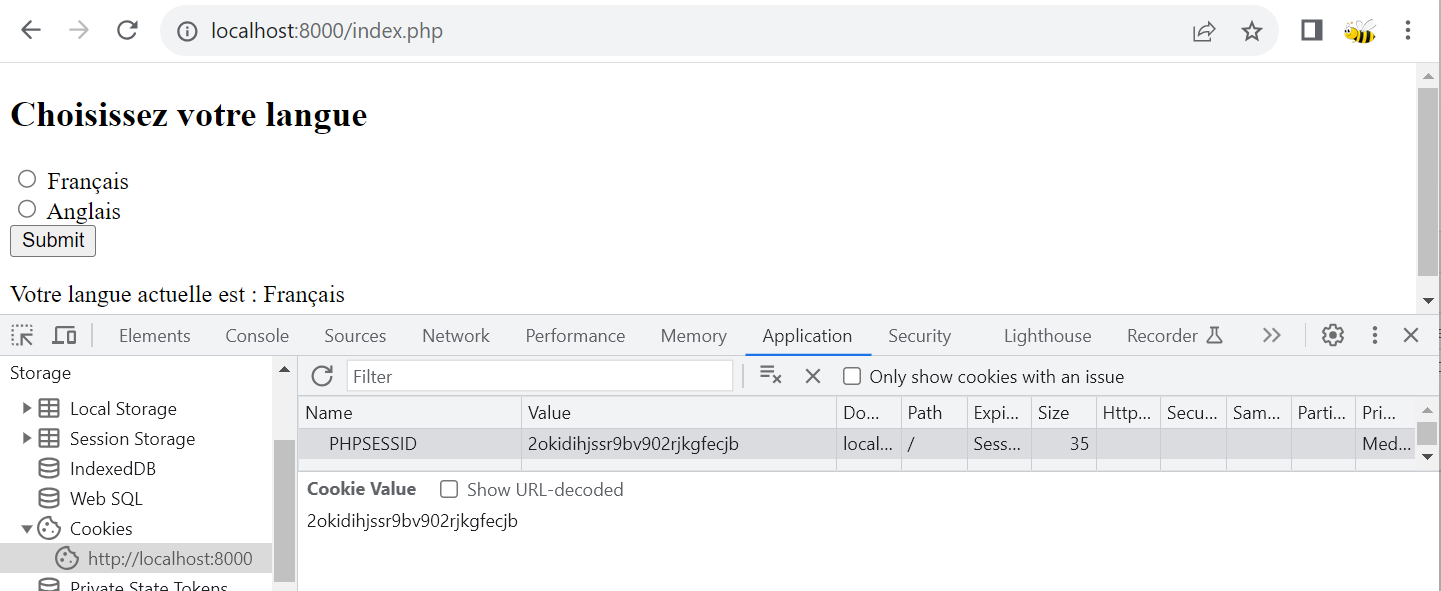1441x591 pixels.
Task: Open the Console tab
Action: click(x=257, y=336)
